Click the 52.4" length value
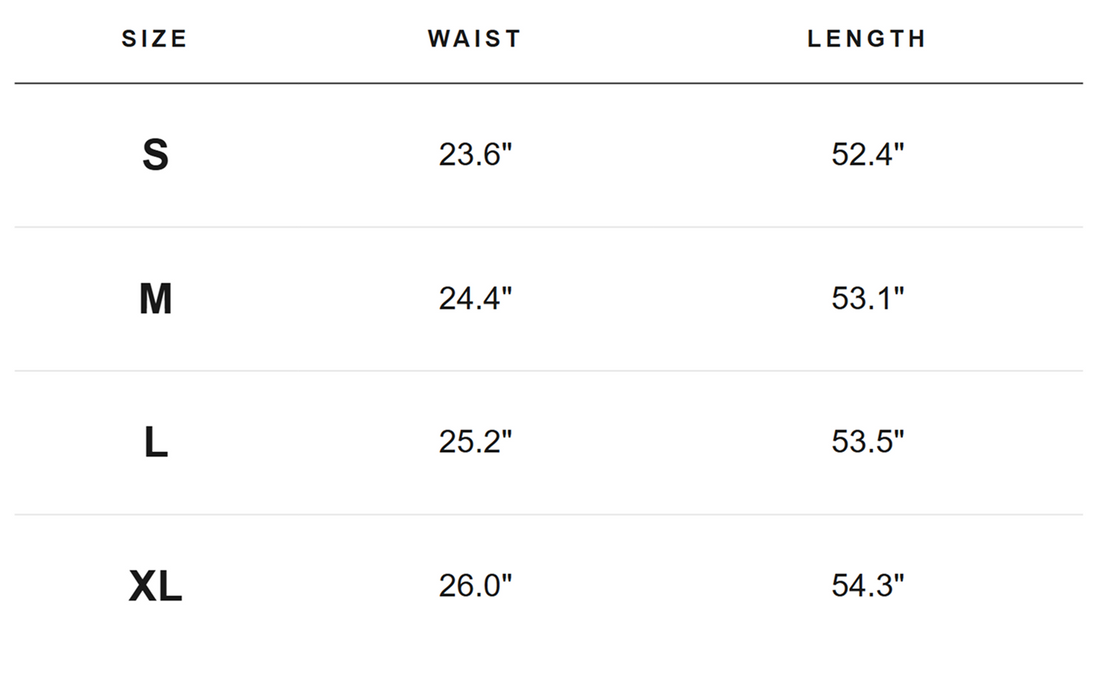This screenshot has width=1100, height=673. [867, 154]
